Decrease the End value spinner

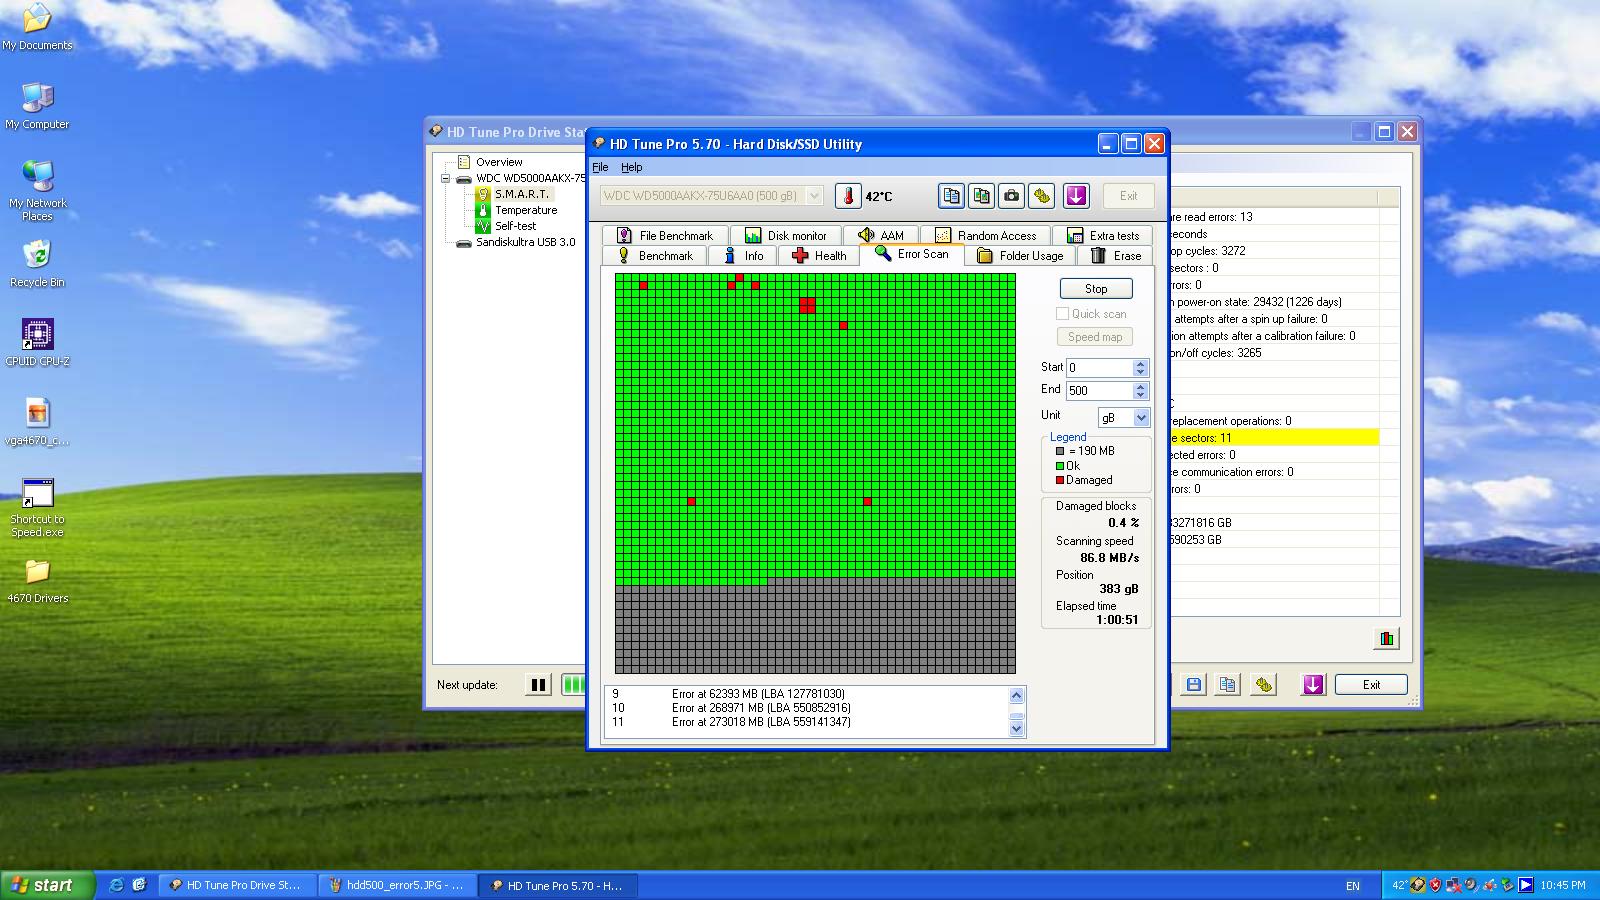[x=1140, y=395]
